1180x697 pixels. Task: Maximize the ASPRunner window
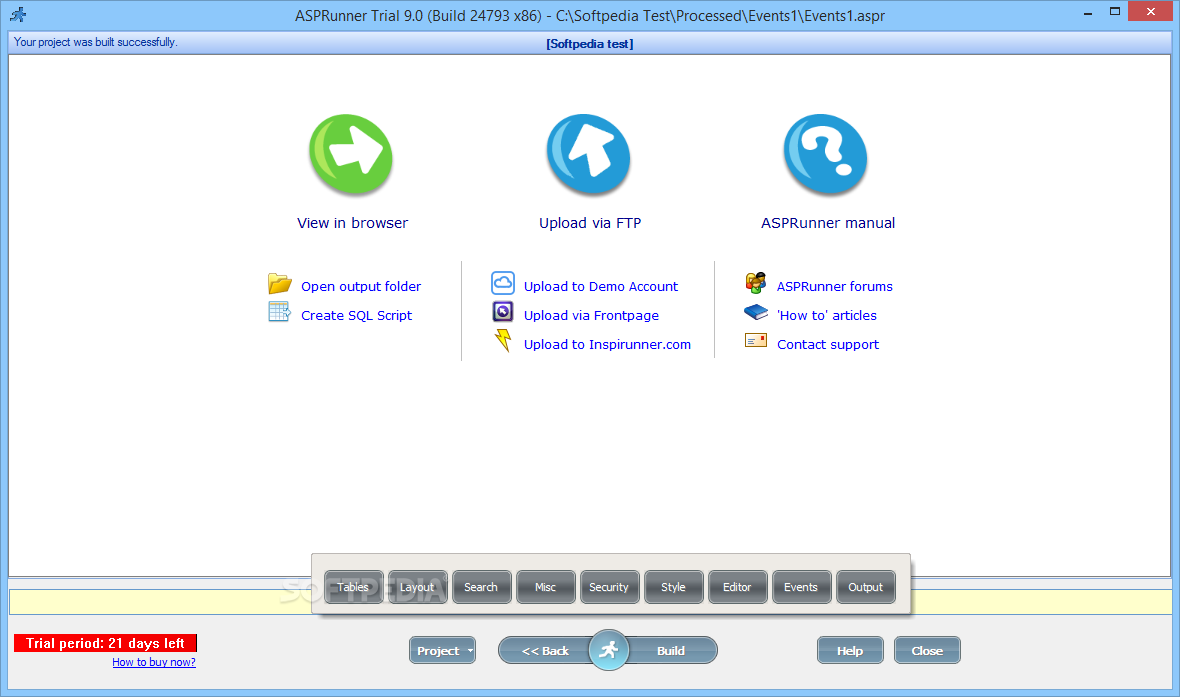1115,11
